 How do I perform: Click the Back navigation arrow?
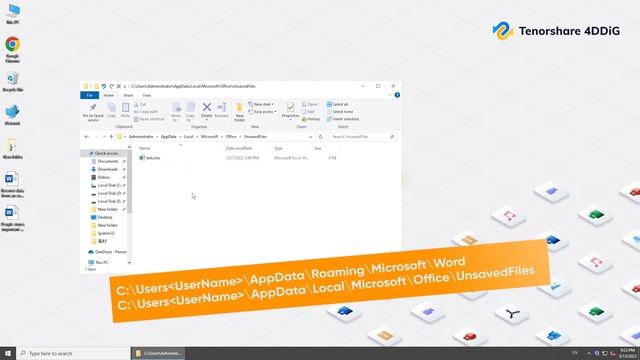[x=87, y=137]
